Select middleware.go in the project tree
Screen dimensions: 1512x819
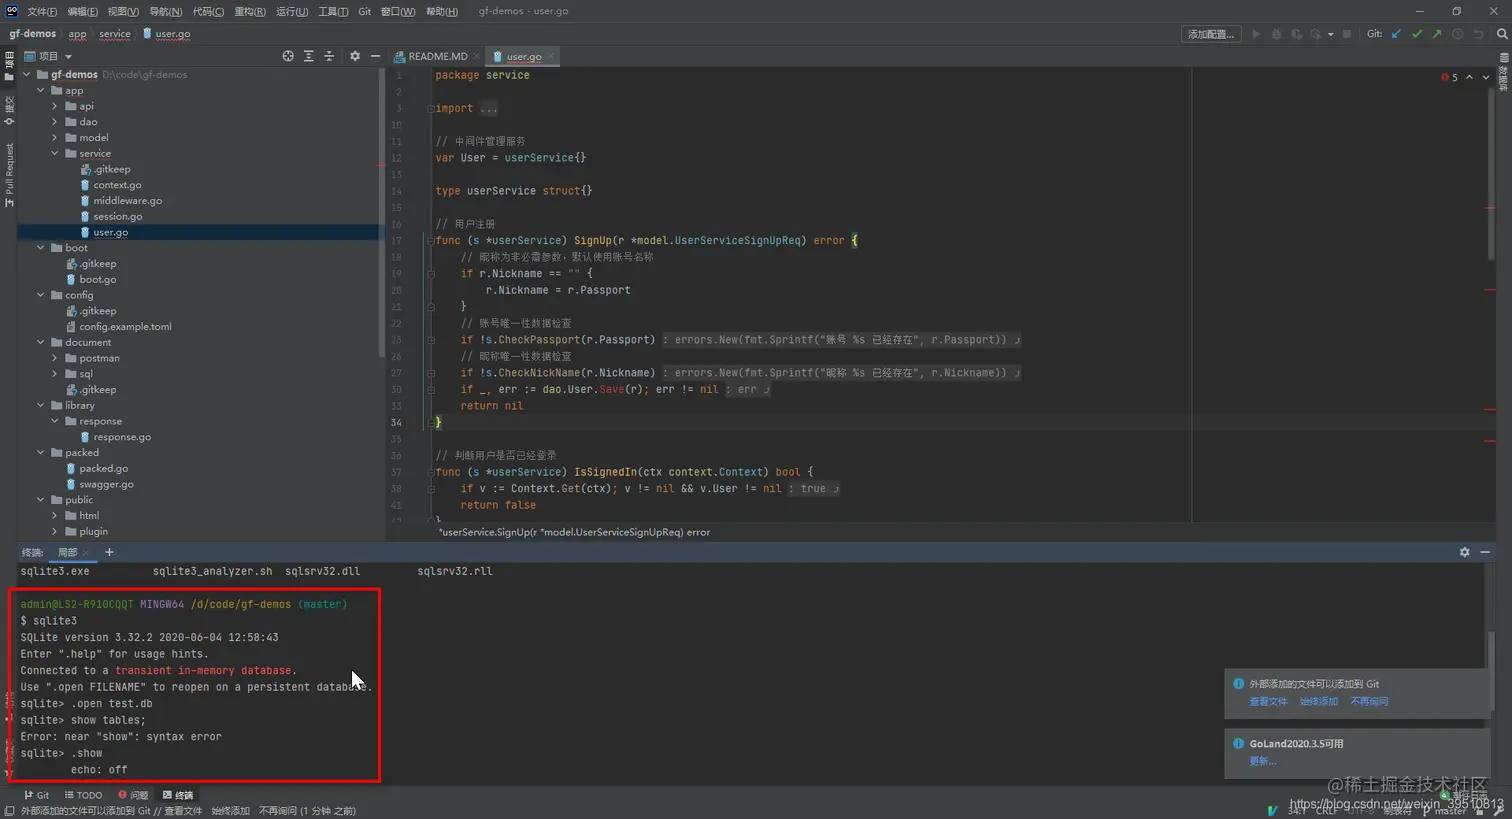127,201
